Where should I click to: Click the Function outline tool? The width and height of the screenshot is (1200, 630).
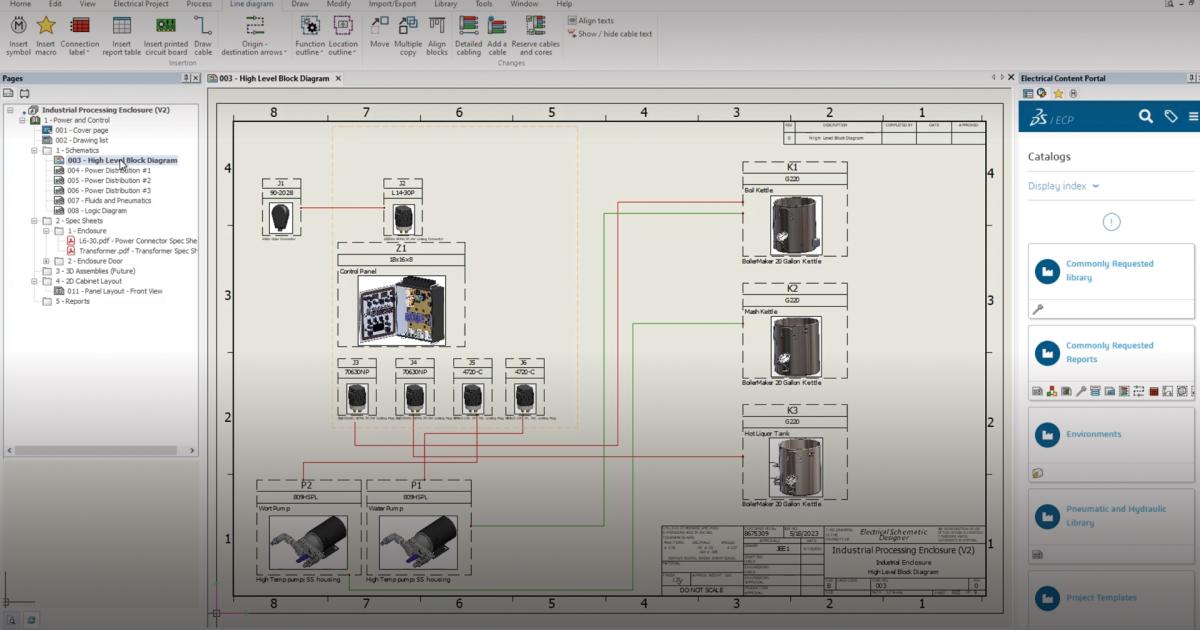pos(310,35)
